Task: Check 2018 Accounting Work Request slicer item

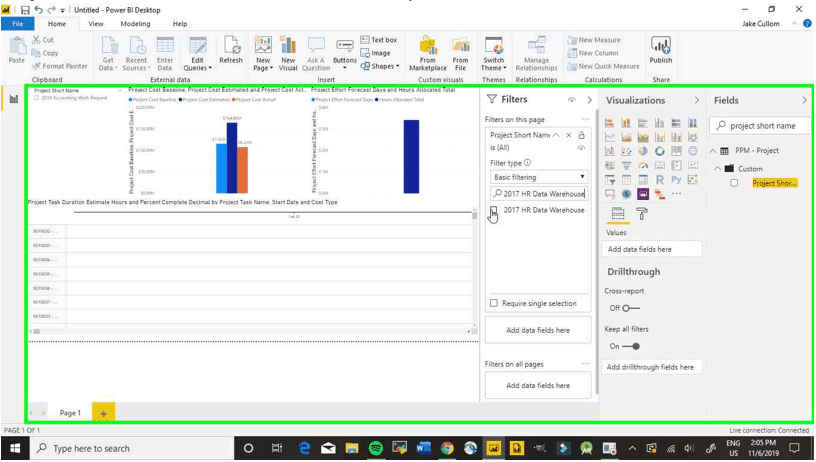Action: pyautogui.click(x=37, y=98)
